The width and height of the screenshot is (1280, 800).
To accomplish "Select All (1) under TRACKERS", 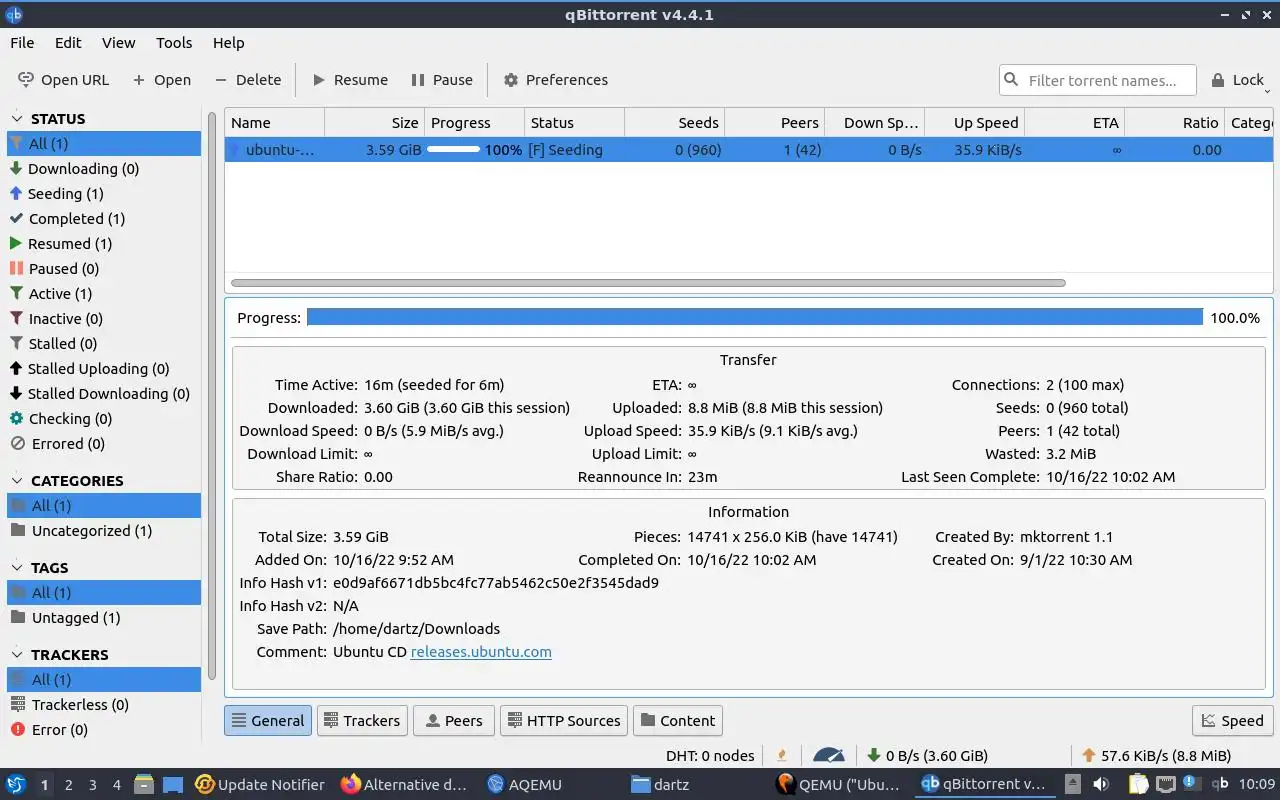I will pos(104,680).
